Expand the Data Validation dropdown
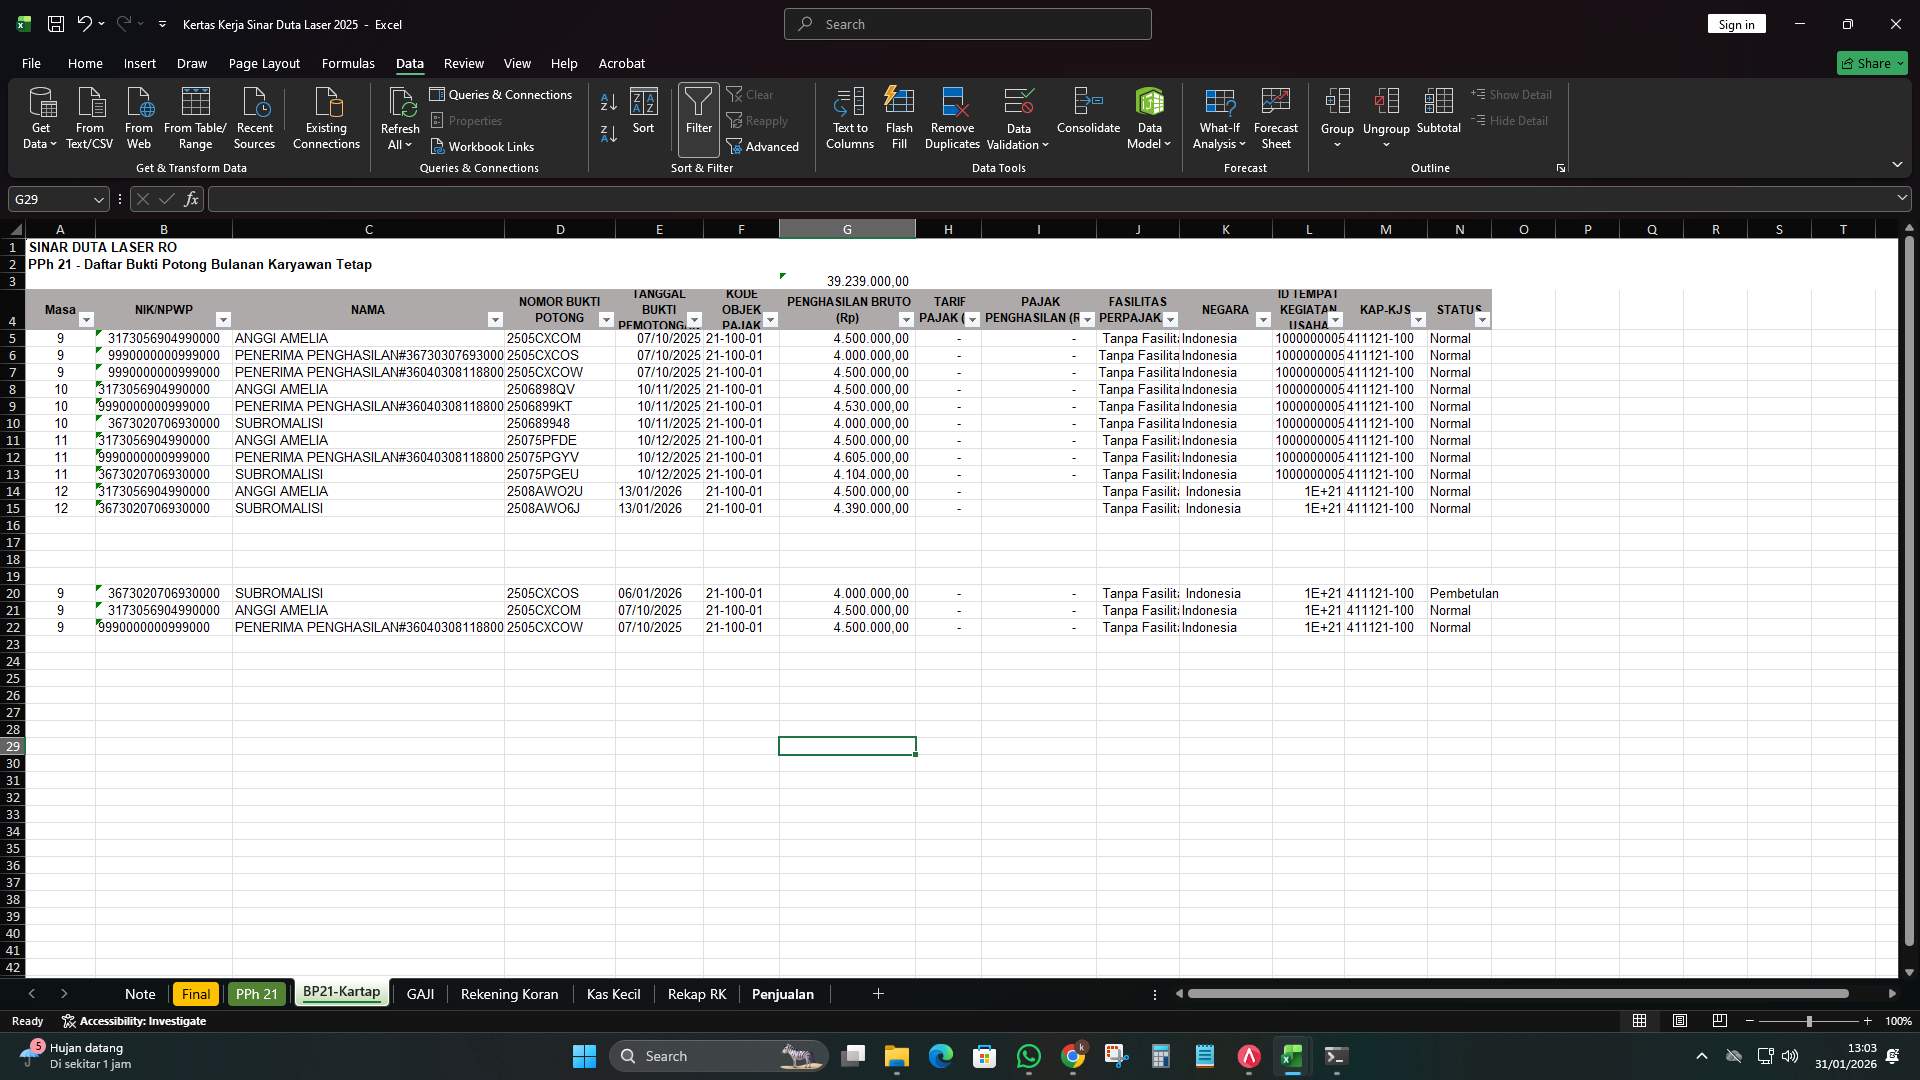 click(x=1016, y=117)
